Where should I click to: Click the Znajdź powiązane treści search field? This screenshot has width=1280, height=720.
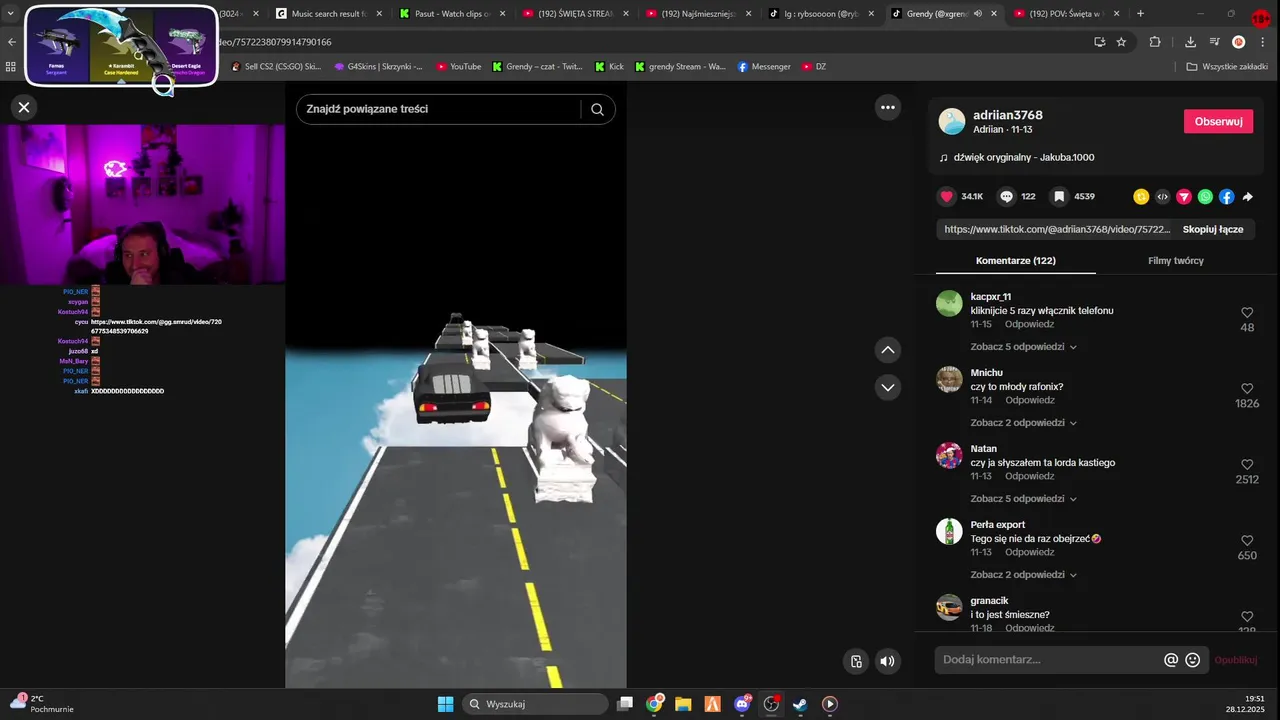[440, 109]
